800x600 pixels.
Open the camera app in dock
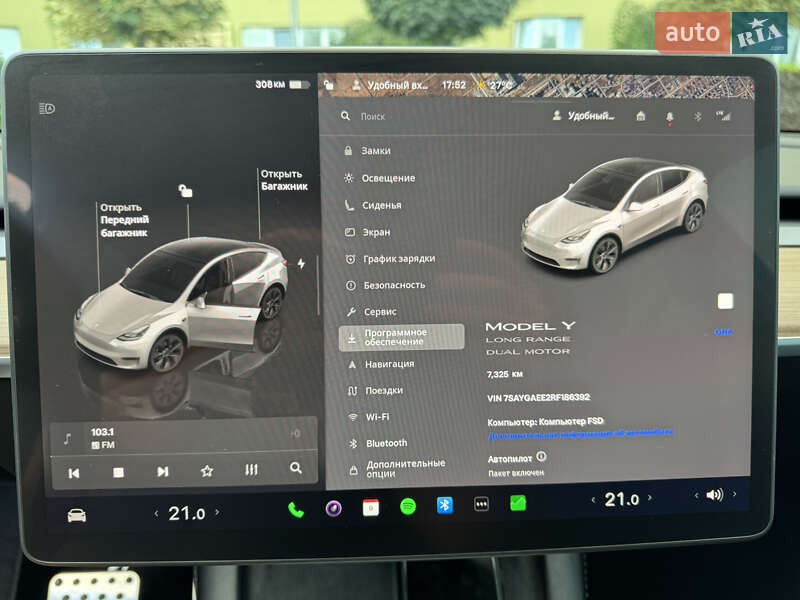[x=334, y=508]
